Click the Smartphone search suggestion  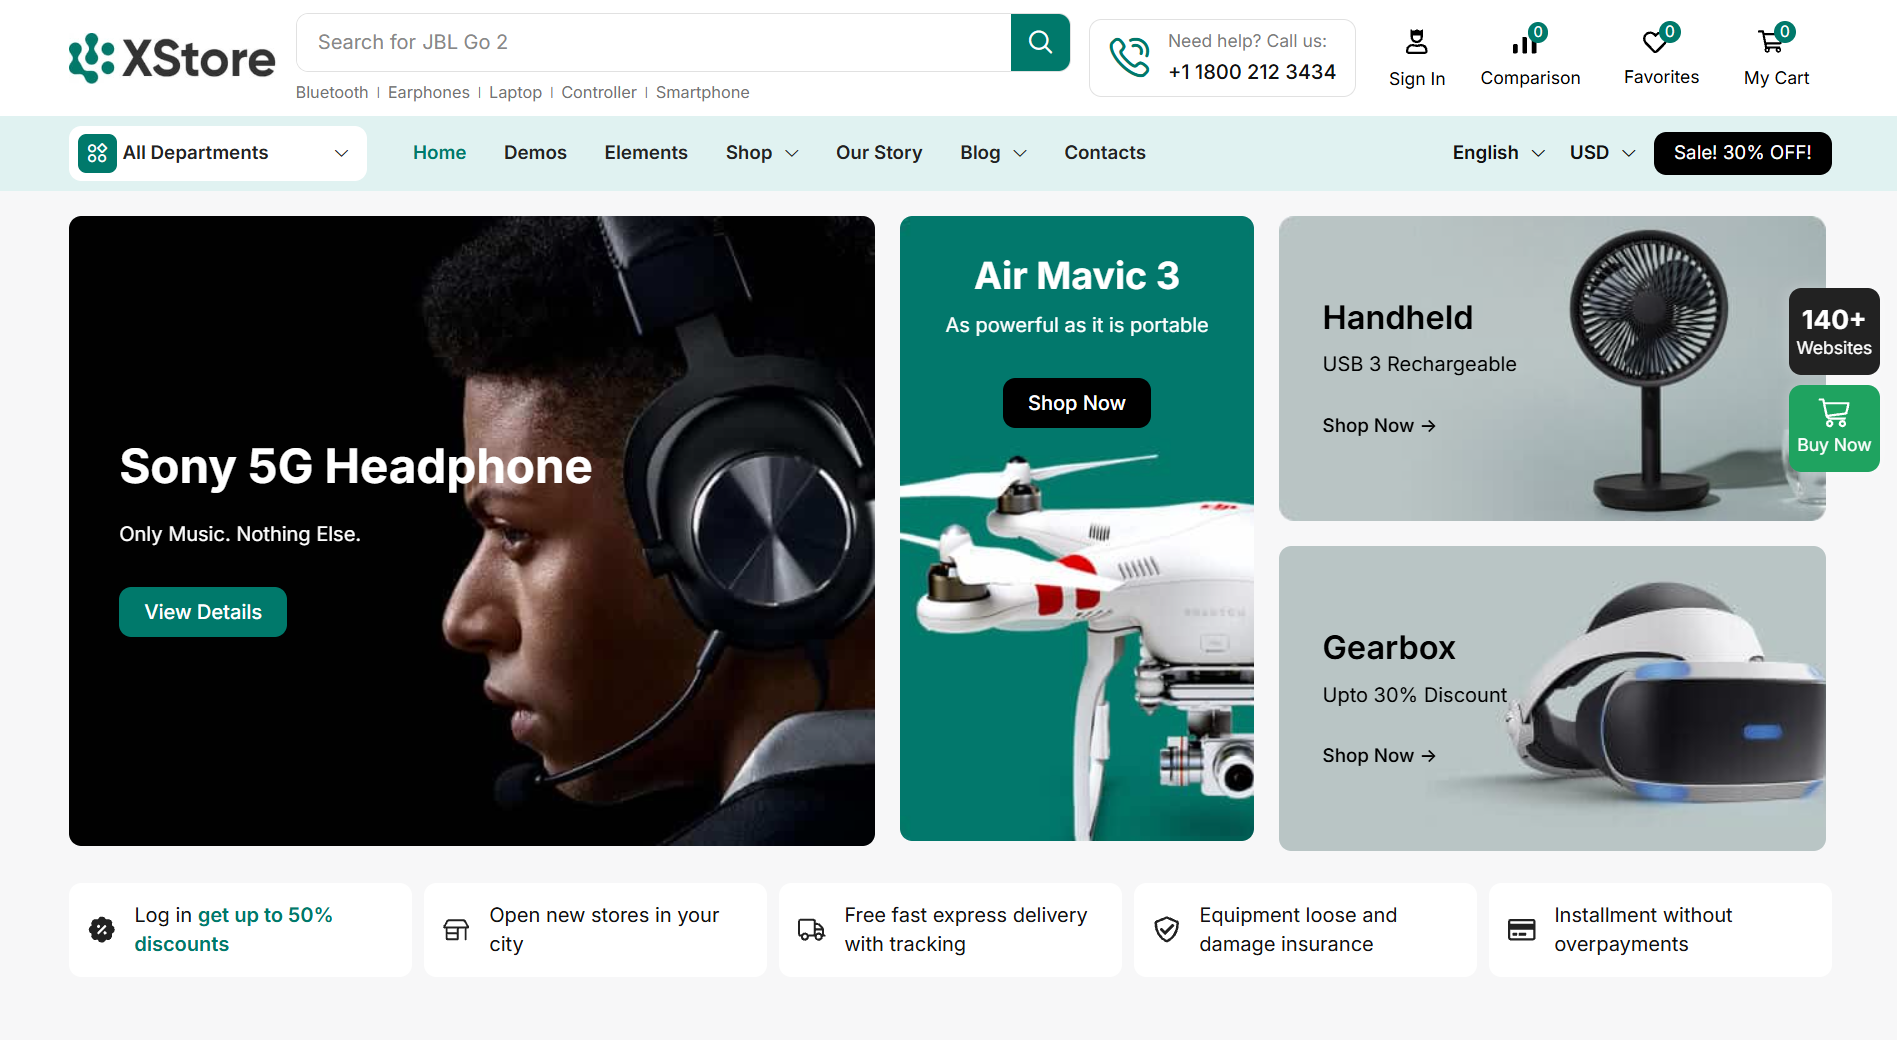coord(703,92)
